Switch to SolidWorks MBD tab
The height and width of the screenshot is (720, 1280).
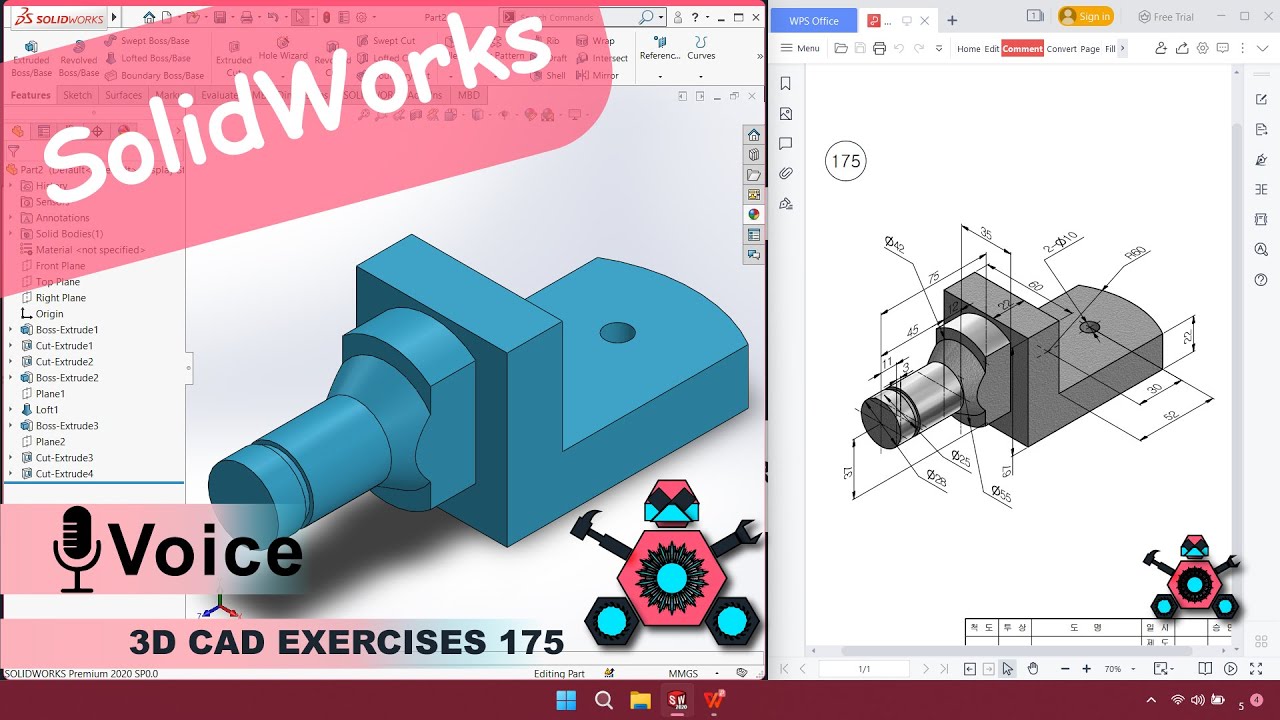point(468,95)
